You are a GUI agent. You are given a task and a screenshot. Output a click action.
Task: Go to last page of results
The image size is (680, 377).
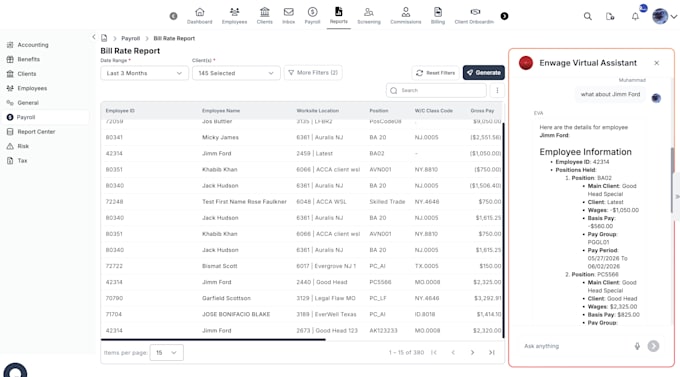point(492,352)
